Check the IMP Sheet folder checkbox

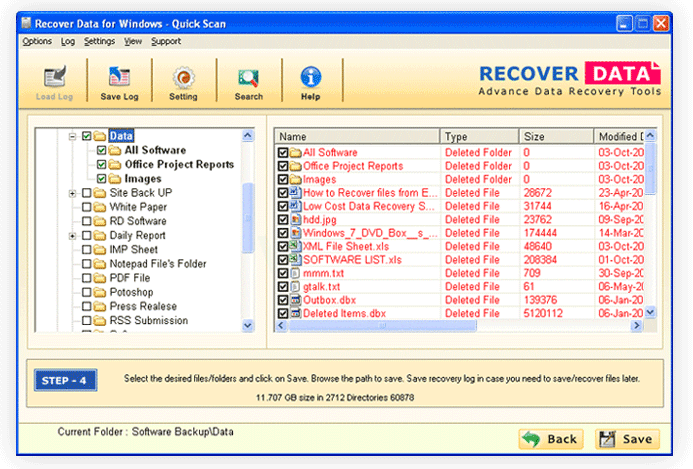tap(87, 249)
